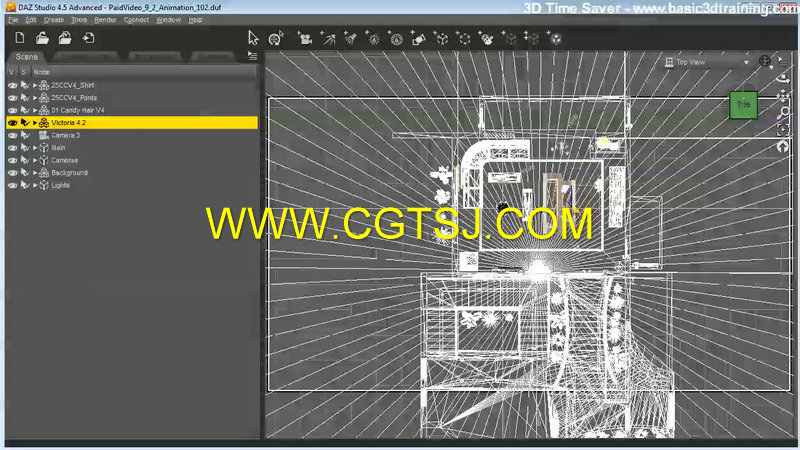This screenshot has height=450, width=800.
Task: Click the viewport Zoom magnifier control
Action: click(x=783, y=112)
